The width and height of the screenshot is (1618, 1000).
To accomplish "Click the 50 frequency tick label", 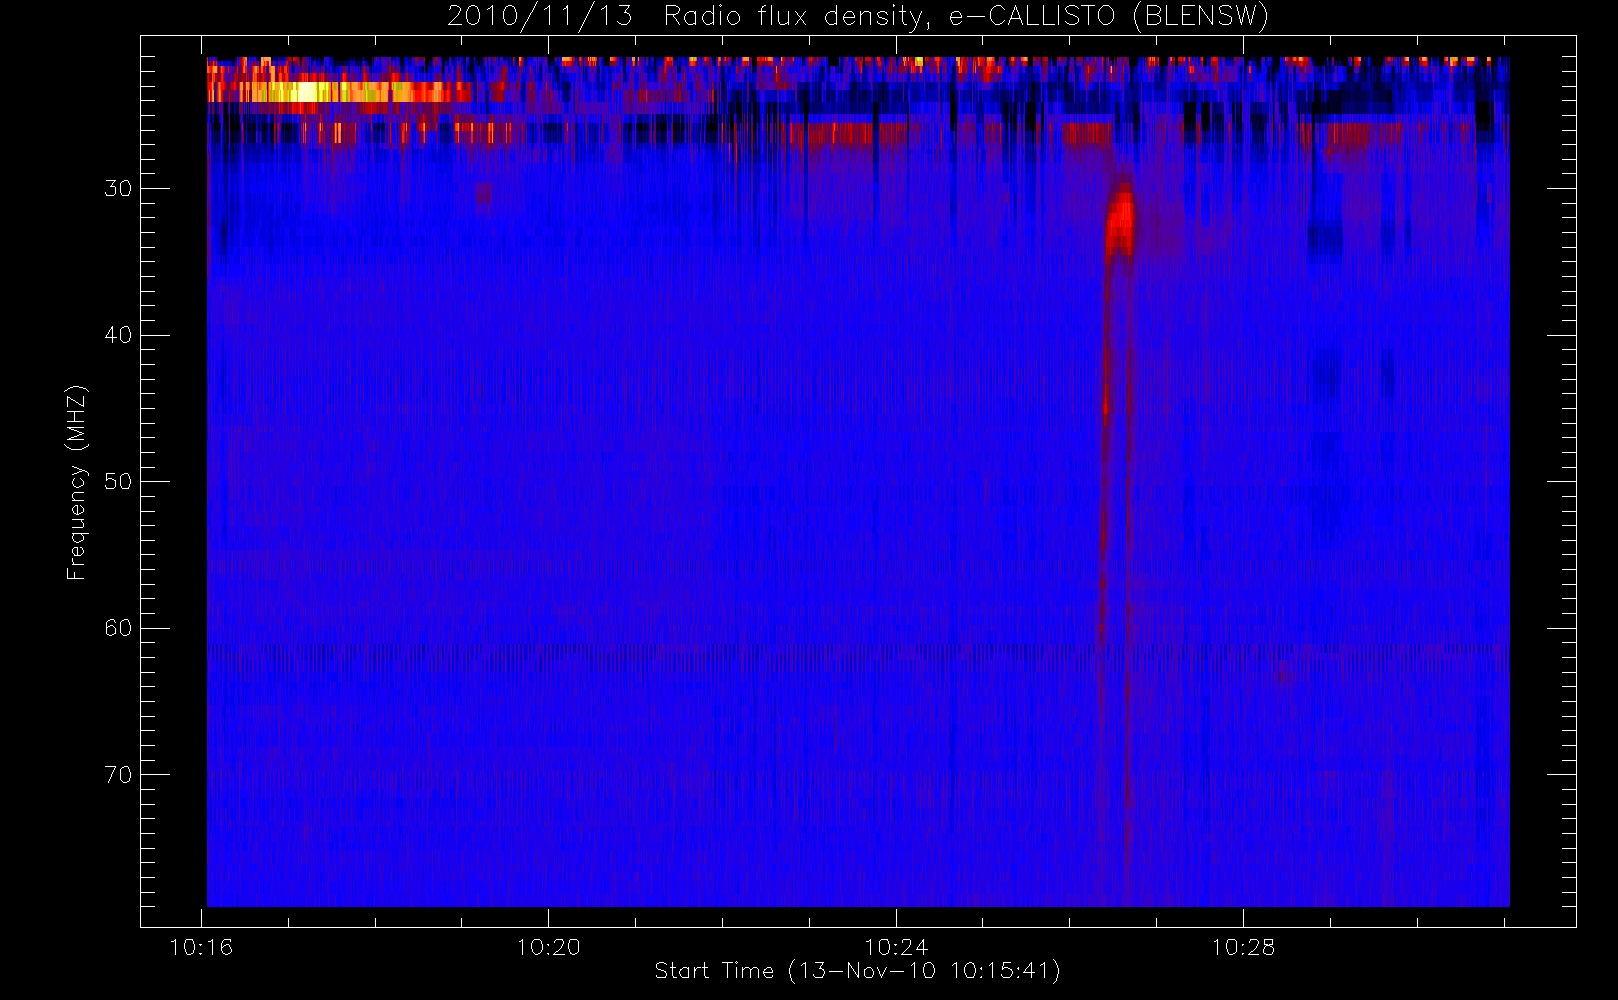I will pos(118,482).
